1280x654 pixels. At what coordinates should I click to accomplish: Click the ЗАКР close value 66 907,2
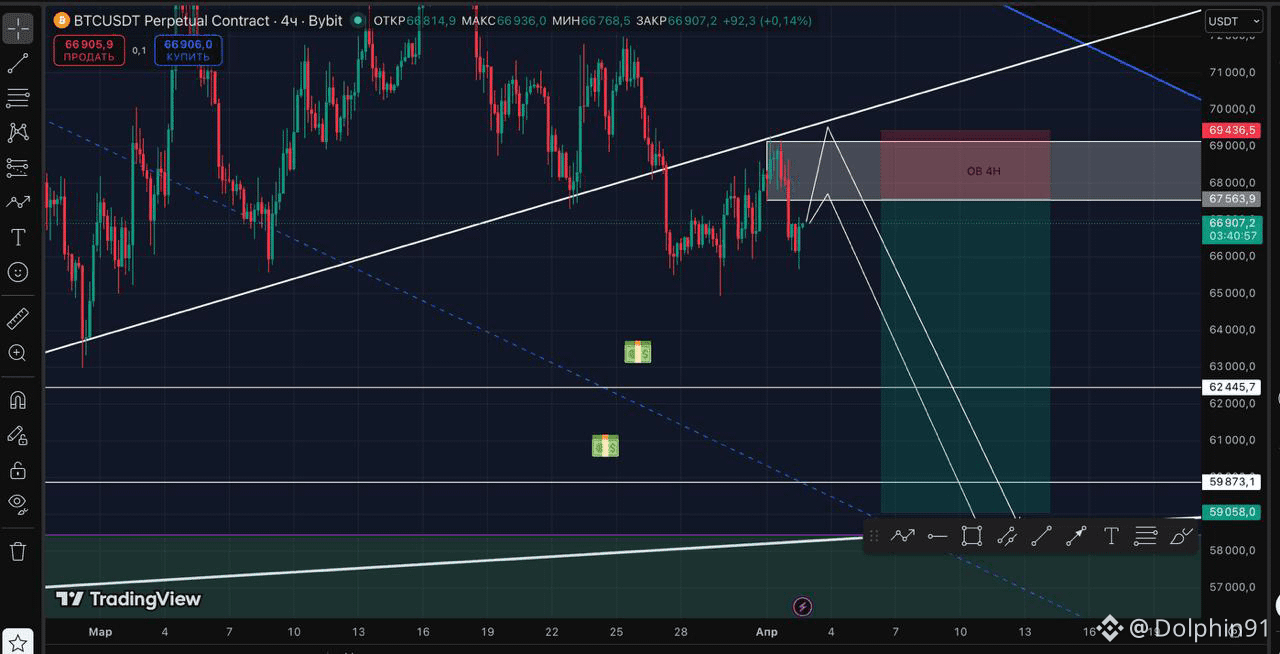[x=695, y=20]
